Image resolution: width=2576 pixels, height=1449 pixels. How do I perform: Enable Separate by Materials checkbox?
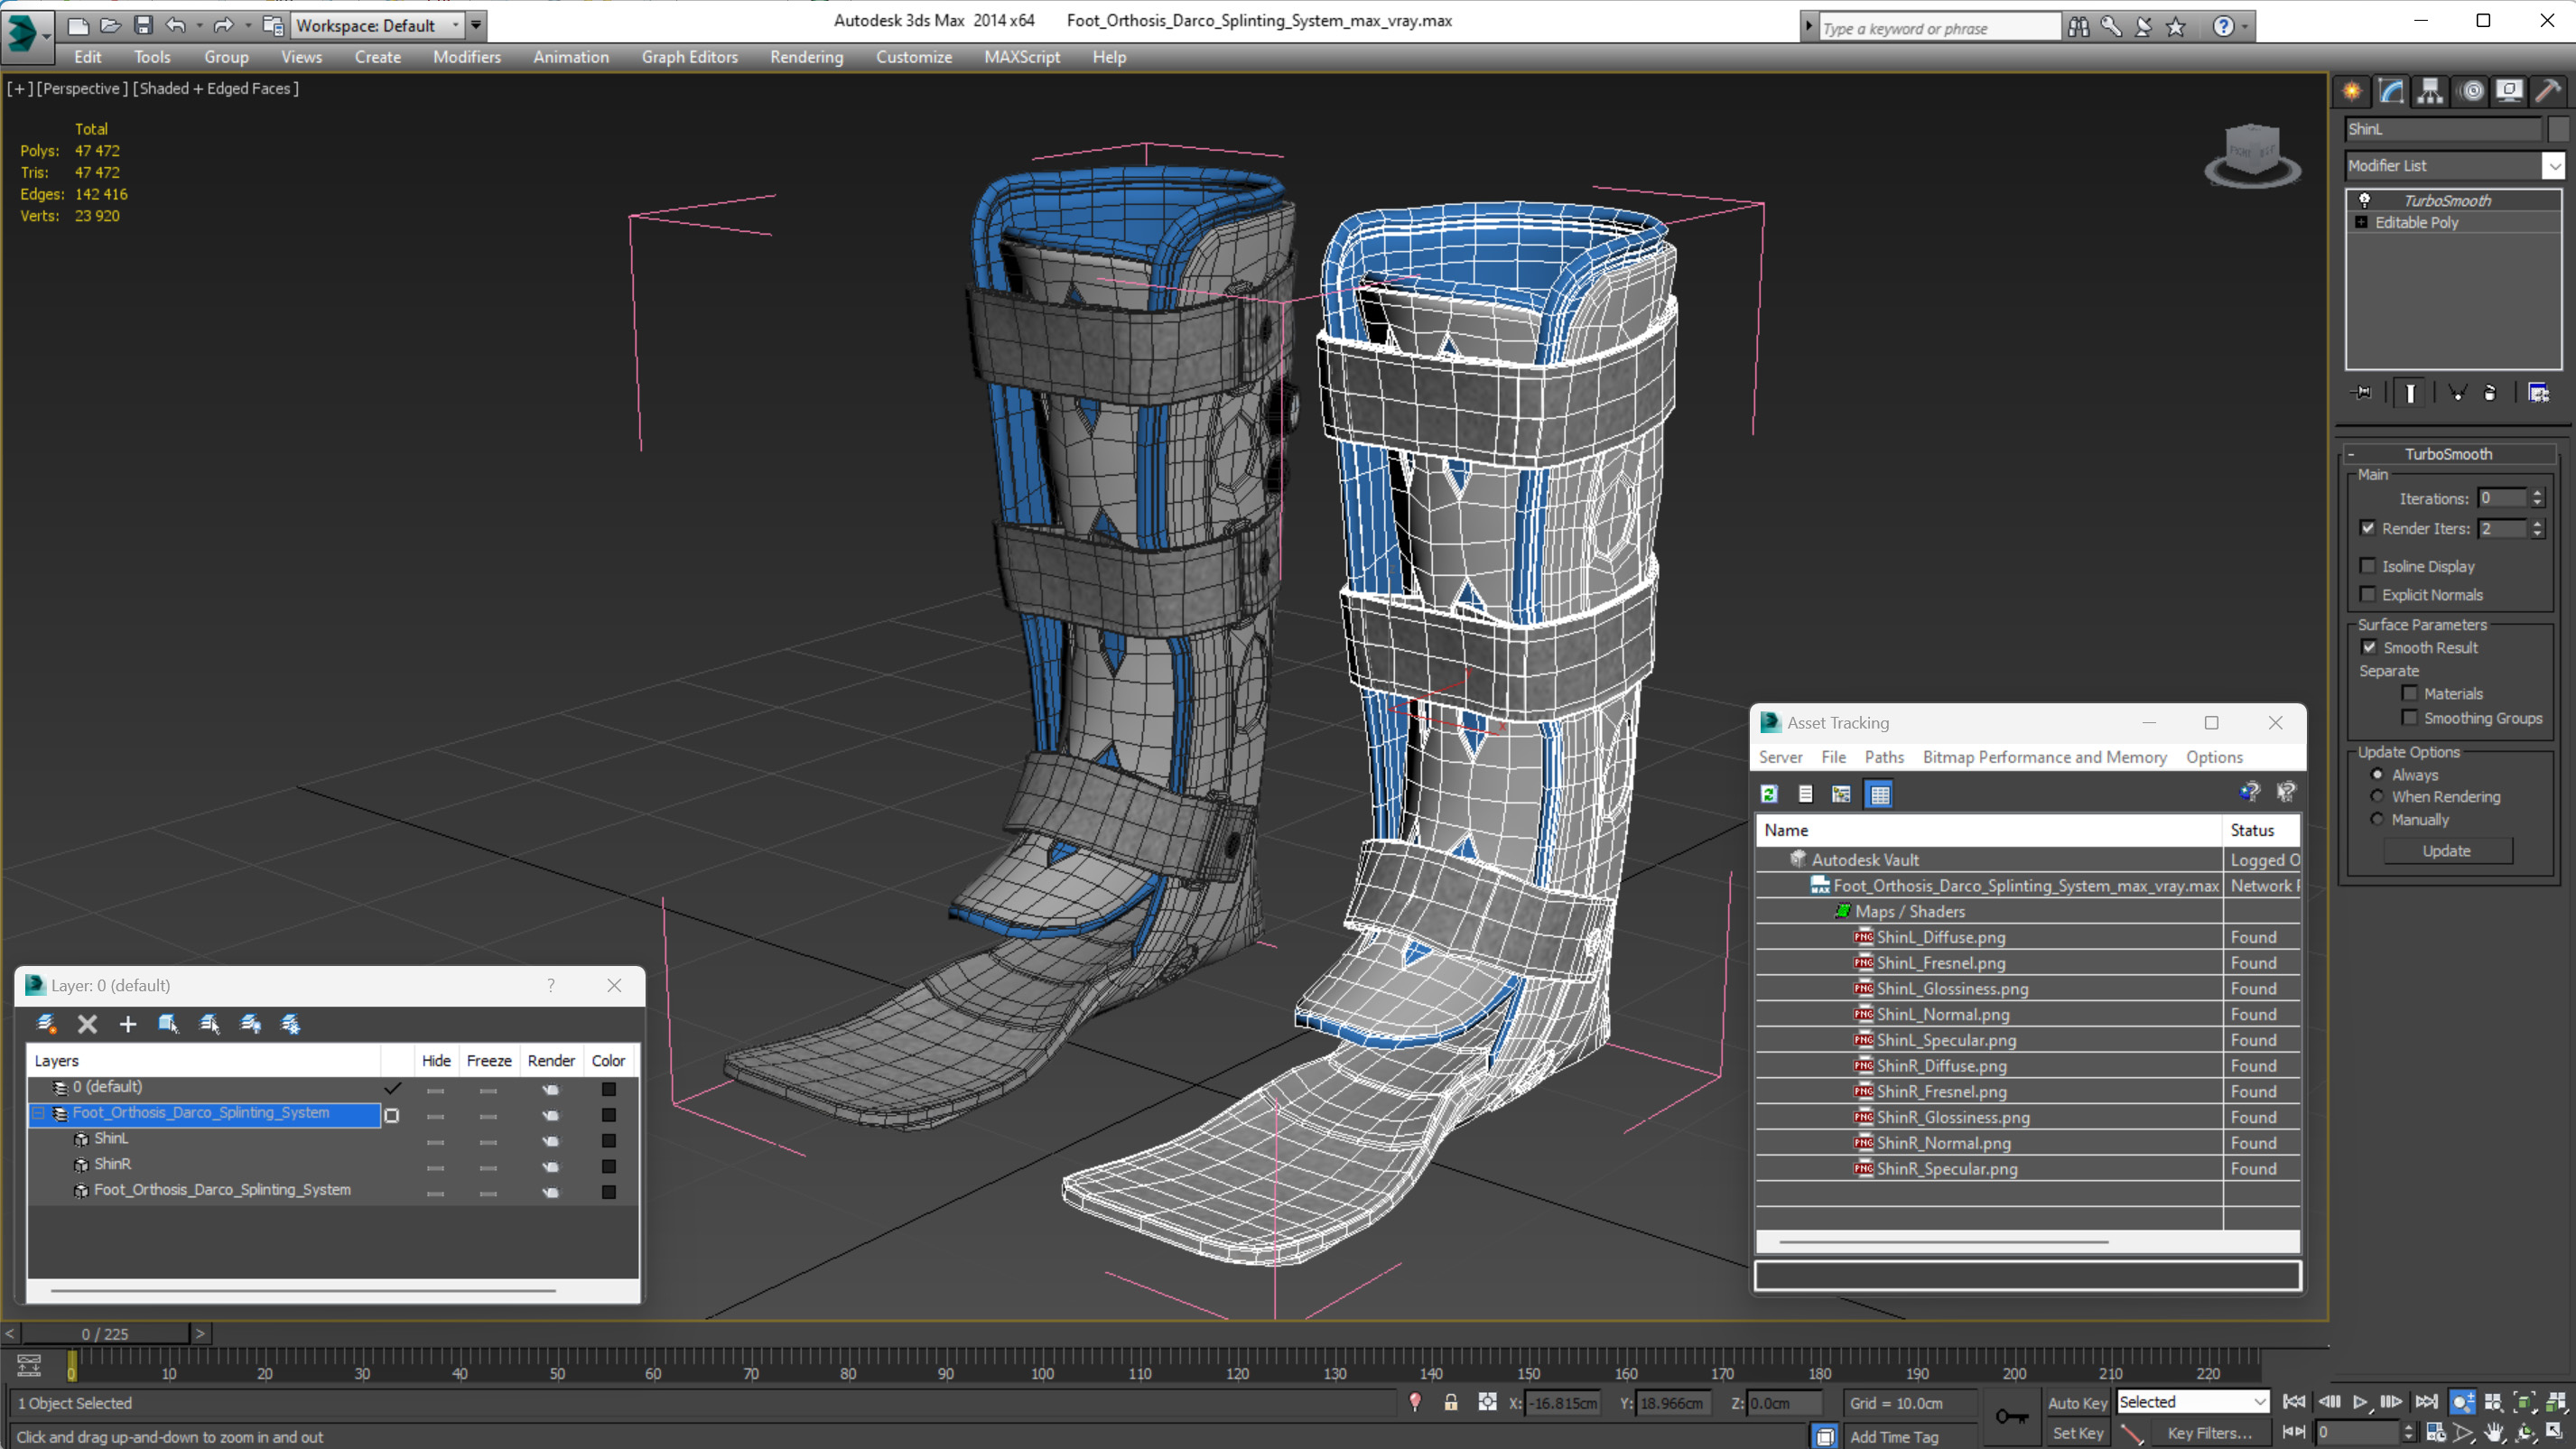[2410, 693]
